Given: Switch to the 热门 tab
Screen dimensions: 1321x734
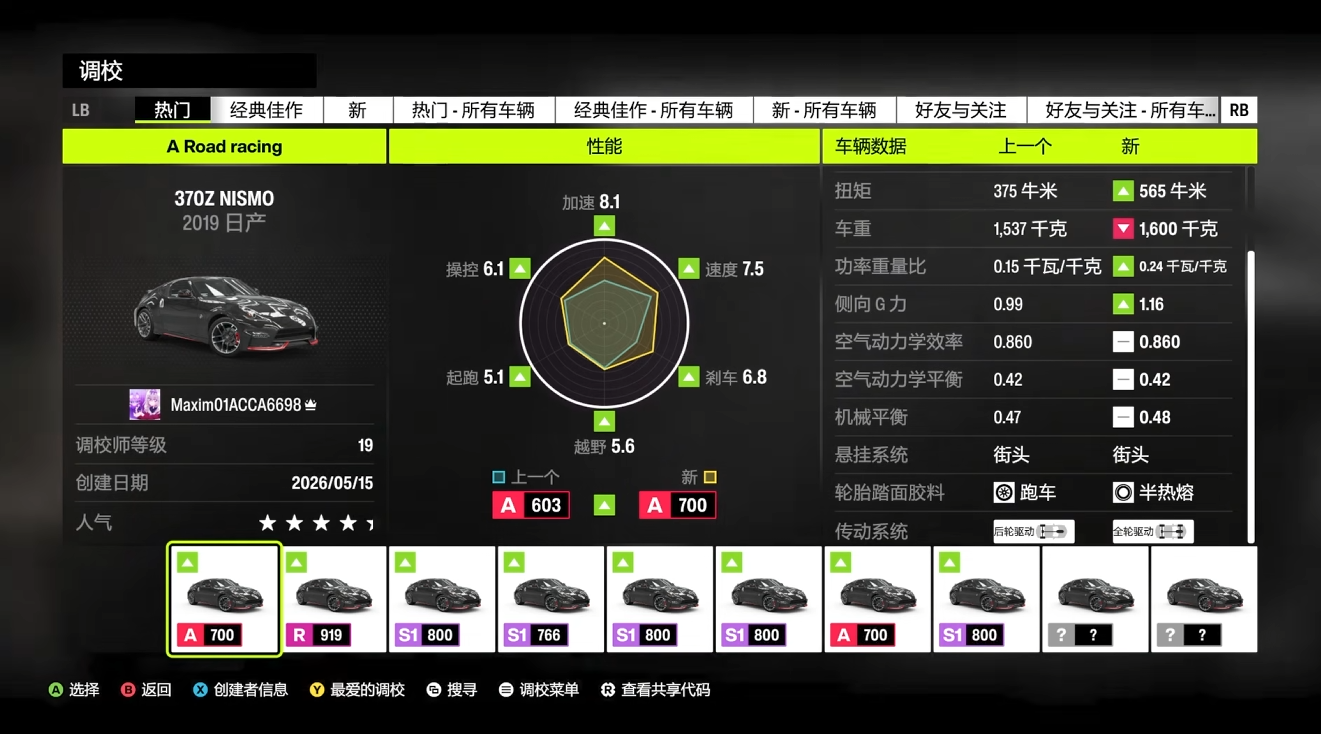Looking at the screenshot, I should pyautogui.click(x=173, y=110).
